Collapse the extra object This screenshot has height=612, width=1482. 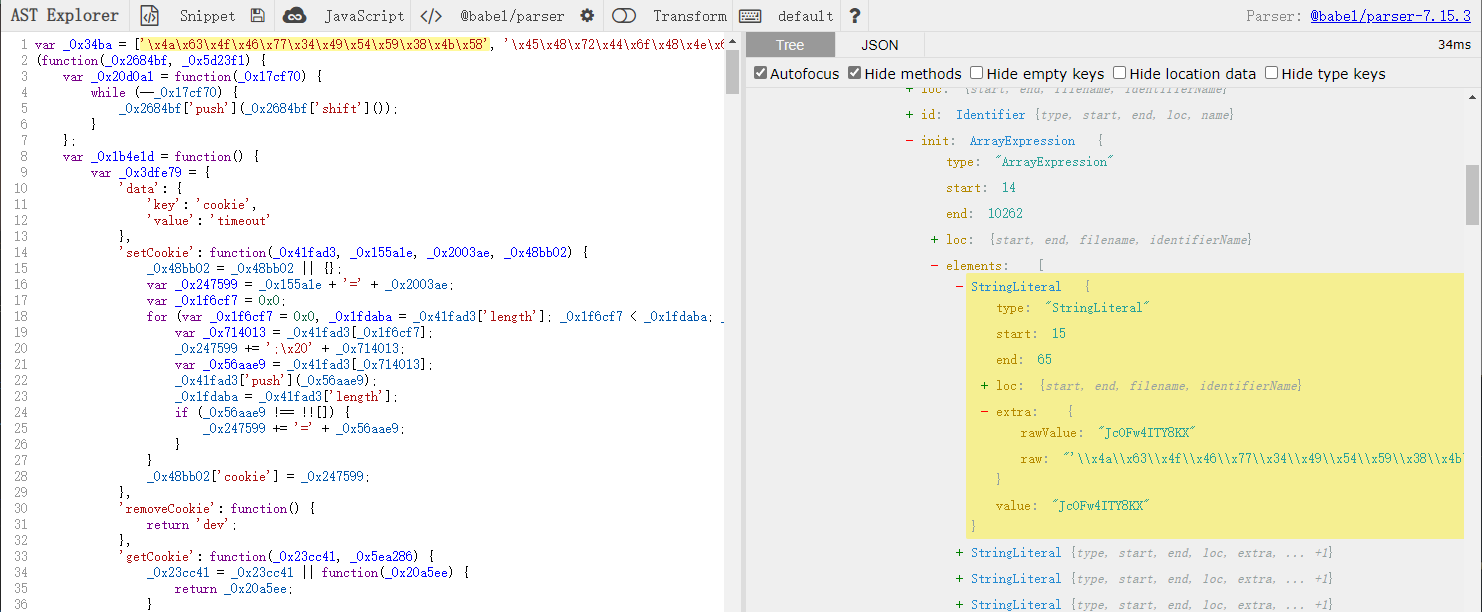pyautogui.click(x=985, y=411)
